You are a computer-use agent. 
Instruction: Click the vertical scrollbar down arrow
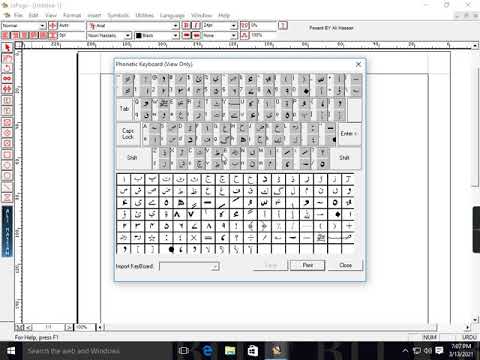tap(476, 319)
